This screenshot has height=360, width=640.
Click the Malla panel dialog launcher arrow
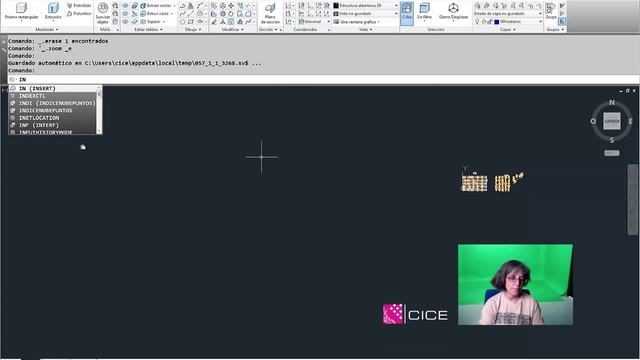point(118,30)
